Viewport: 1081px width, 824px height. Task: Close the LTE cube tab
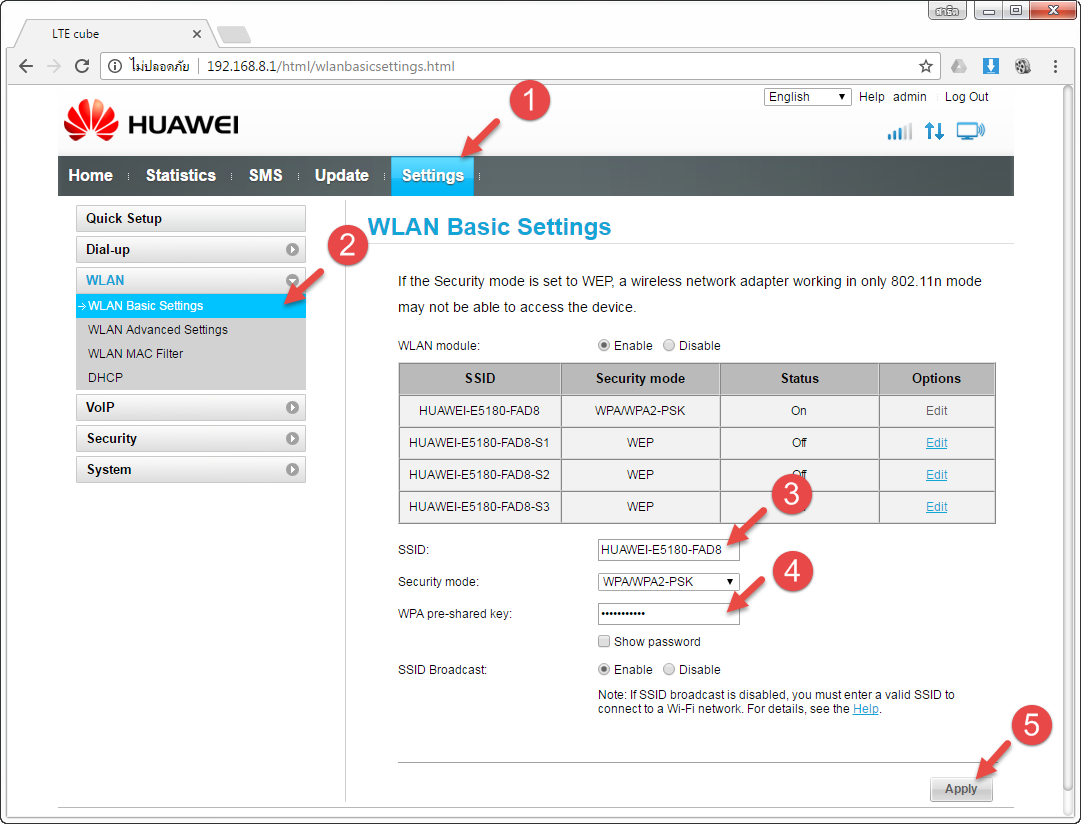196,34
